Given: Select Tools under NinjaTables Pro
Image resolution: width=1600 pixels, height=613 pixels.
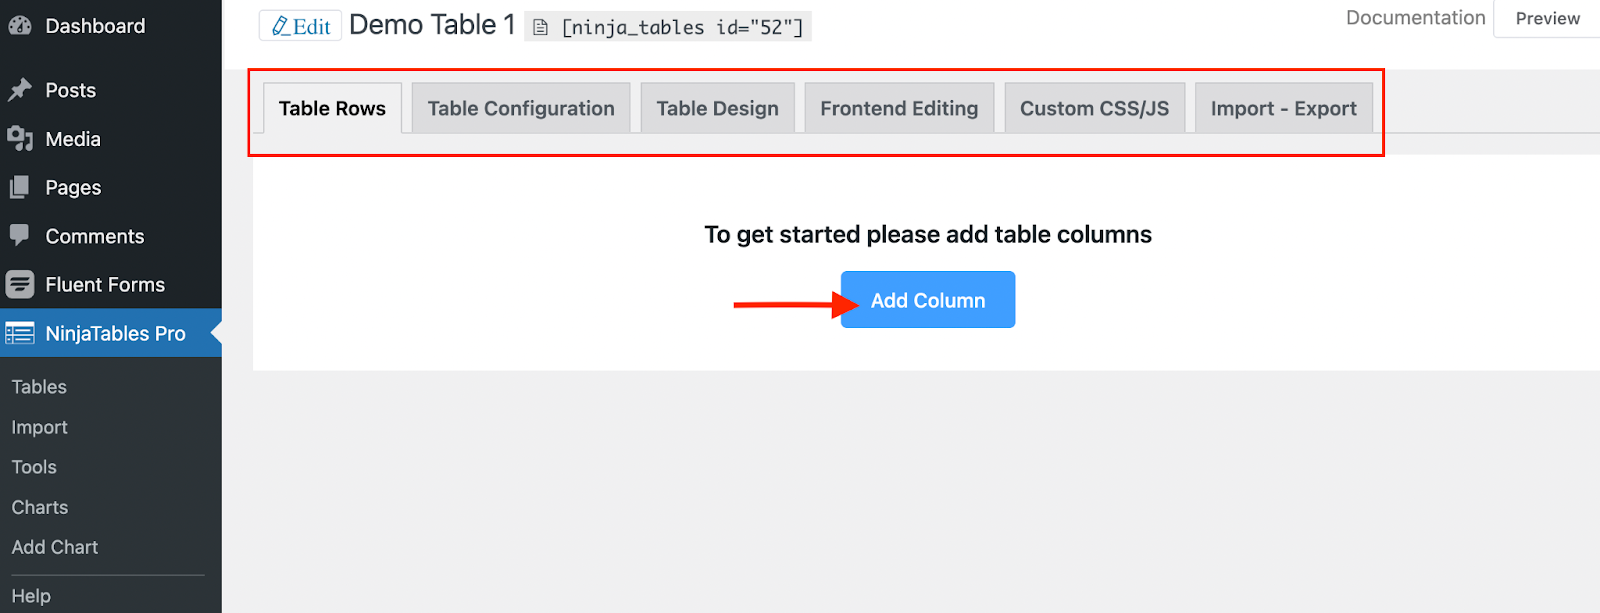Looking at the screenshot, I should pos(34,467).
